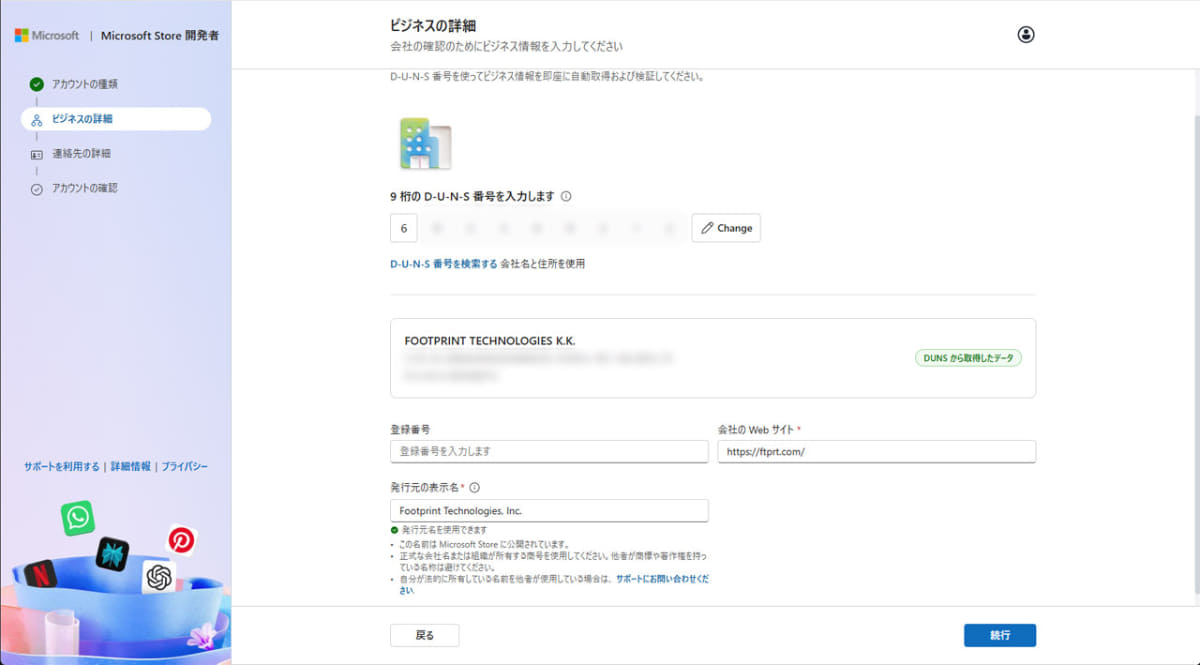Click the 登録番号 input field

pyautogui.click(x=549, y=451)
